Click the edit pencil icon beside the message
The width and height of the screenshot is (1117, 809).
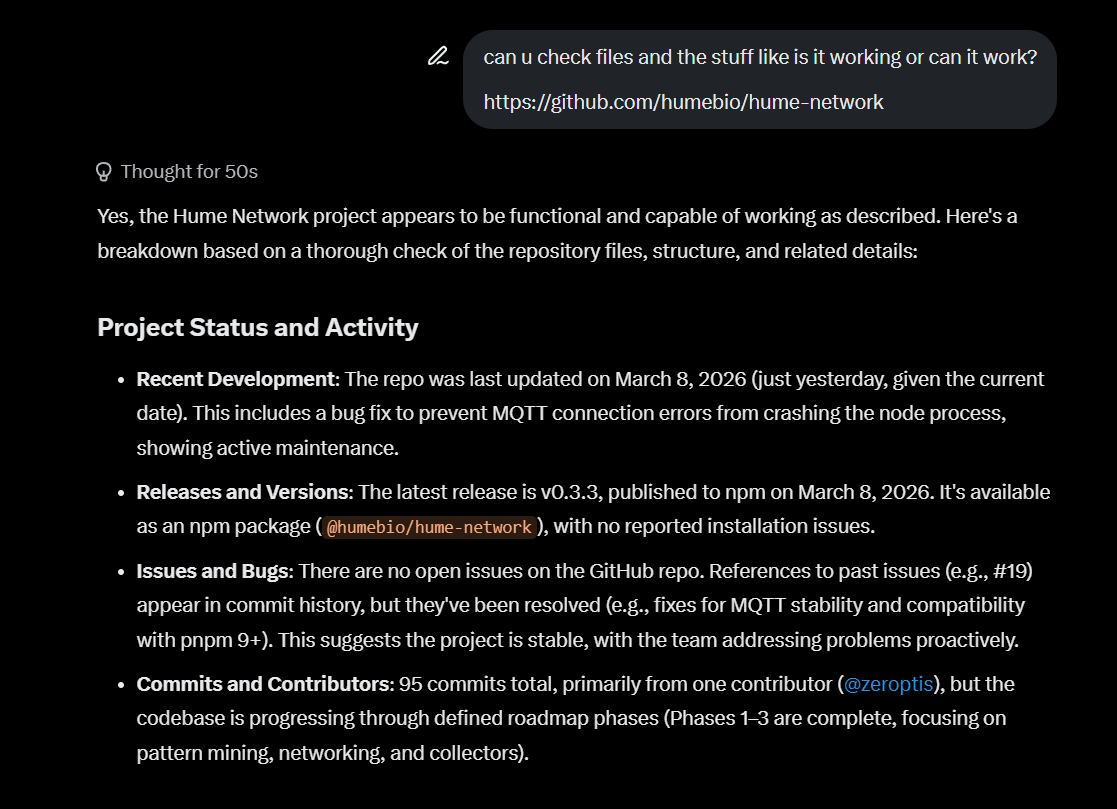pos(438,56)
